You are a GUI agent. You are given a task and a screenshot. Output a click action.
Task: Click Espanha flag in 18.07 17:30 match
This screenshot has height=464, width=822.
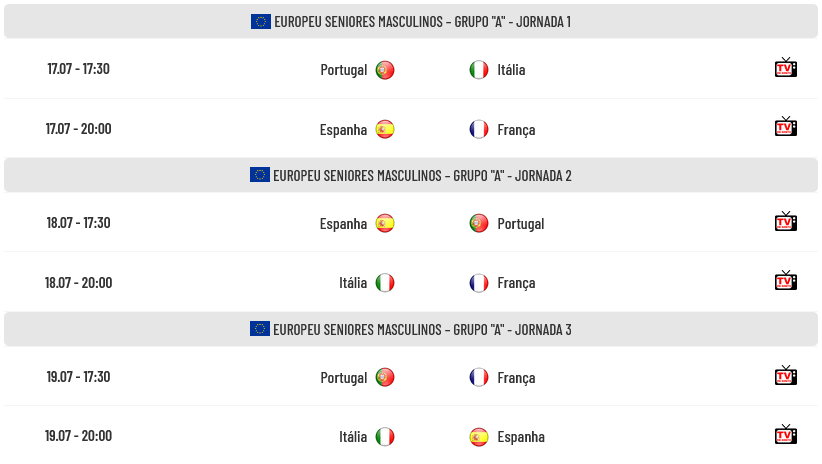tap(385, 223)
